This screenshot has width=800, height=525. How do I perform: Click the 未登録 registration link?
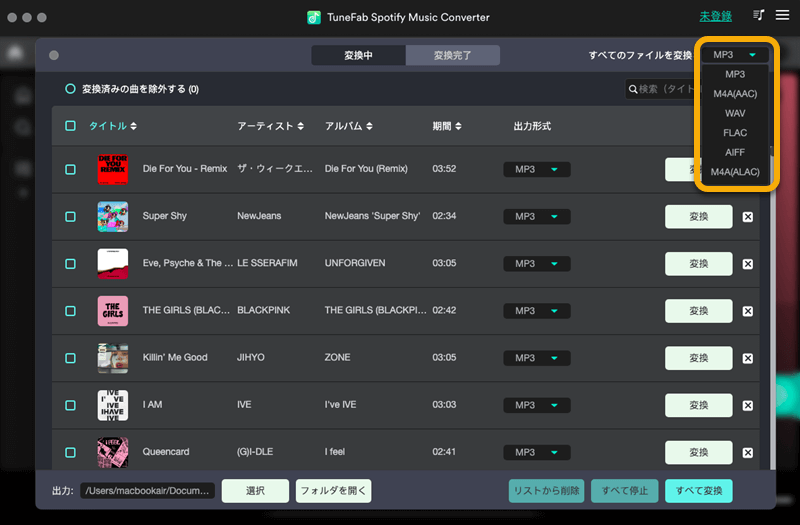click(715, 16)
